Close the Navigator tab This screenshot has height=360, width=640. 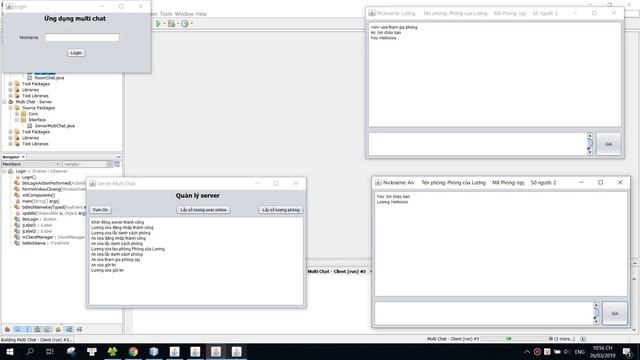(x=23, y=157)
